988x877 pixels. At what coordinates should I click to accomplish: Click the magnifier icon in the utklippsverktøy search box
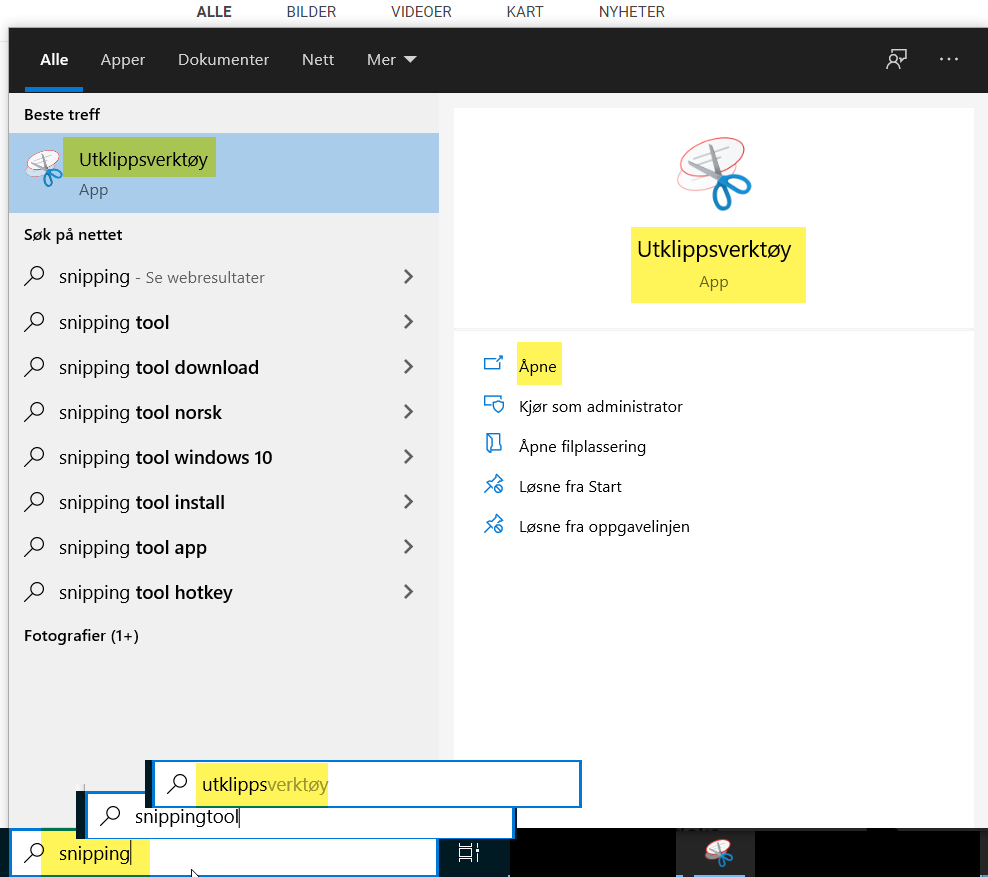(177, 784)
